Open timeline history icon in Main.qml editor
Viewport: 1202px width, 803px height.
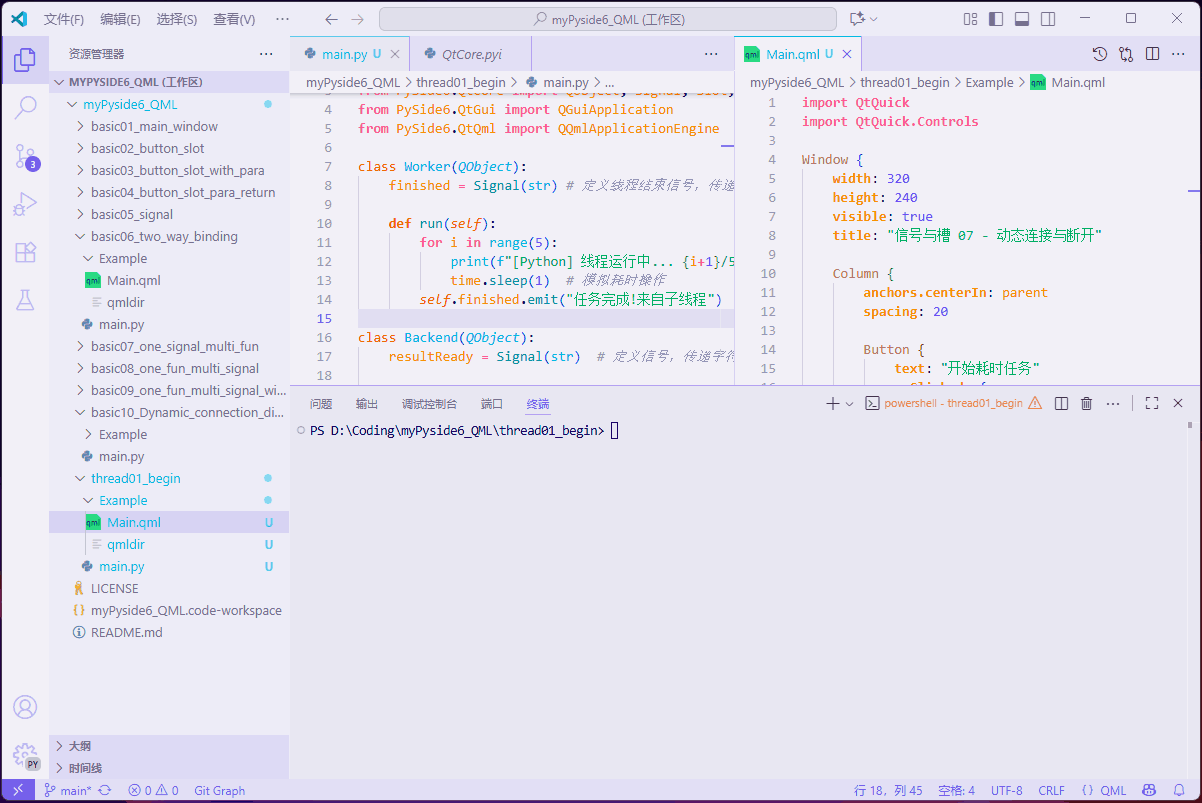[x=1100, y=54]
